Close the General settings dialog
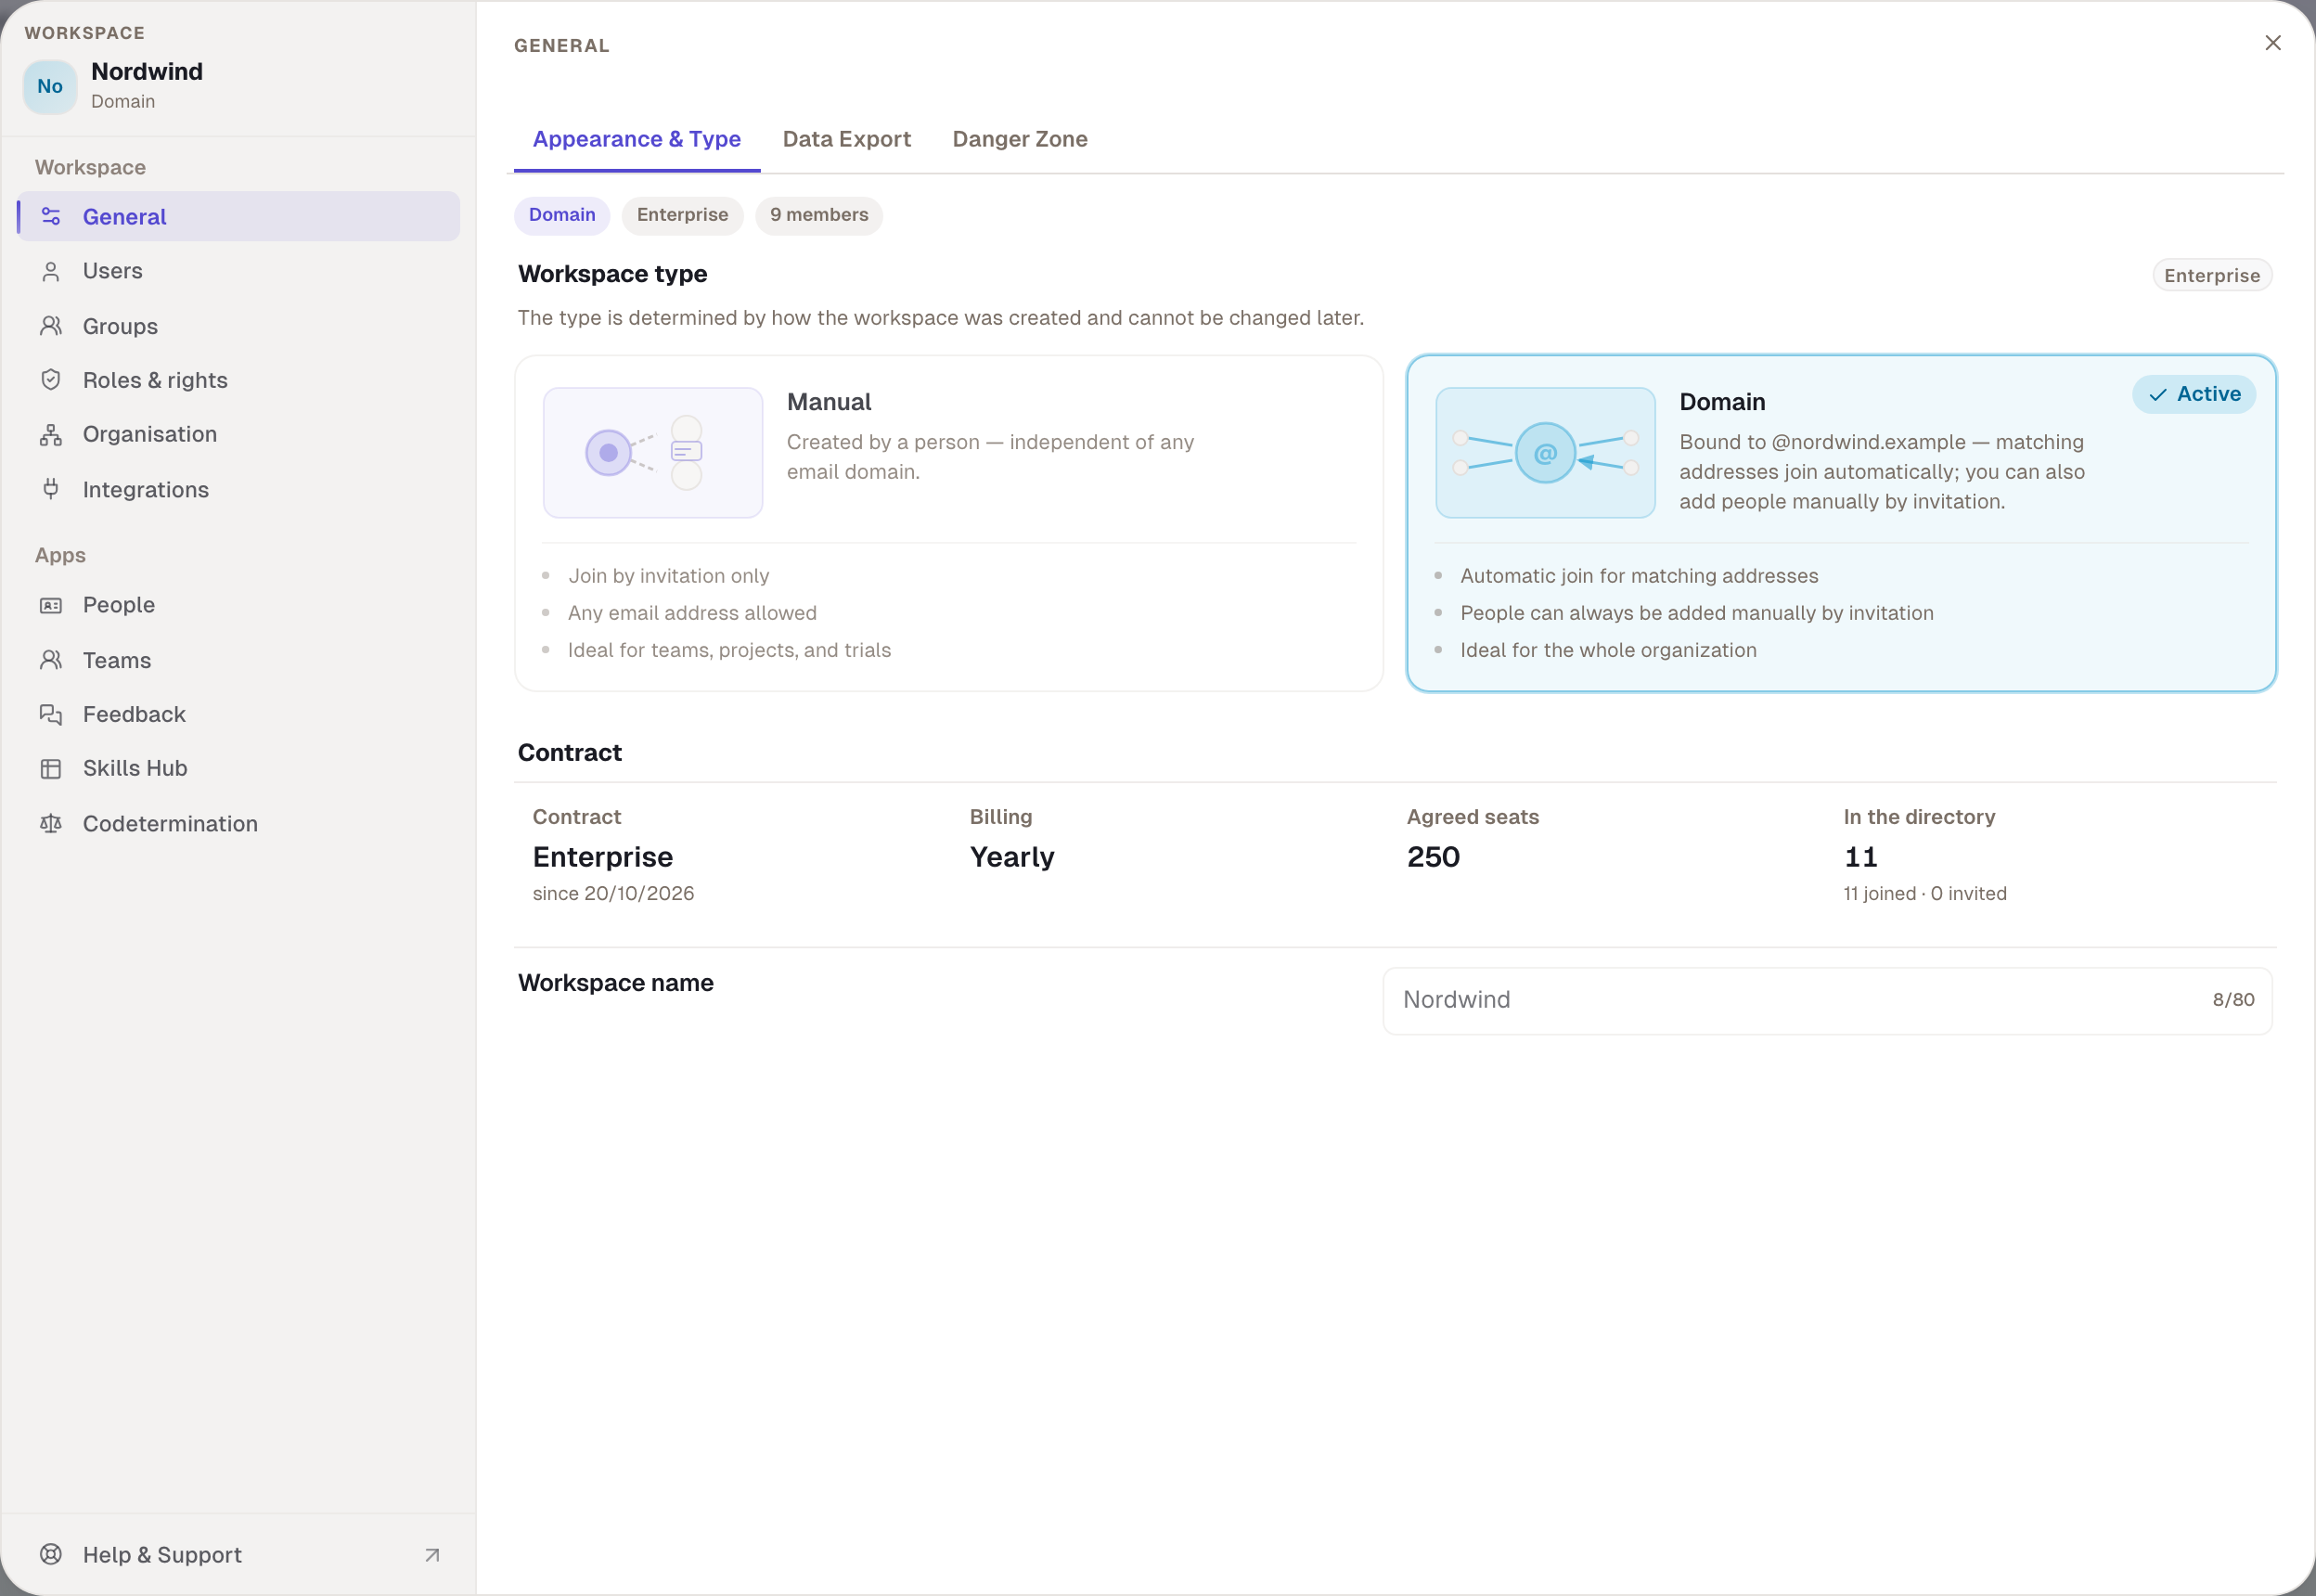 [x=2273, y=43]
